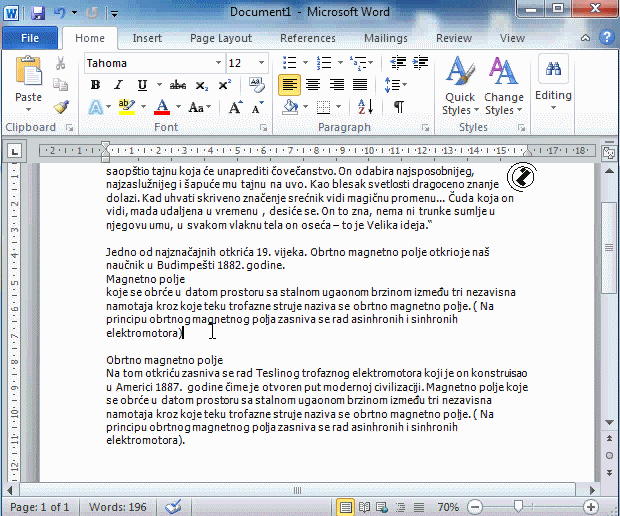
Task: Switch to the Page Layout tab
Action: coord(221,38)
